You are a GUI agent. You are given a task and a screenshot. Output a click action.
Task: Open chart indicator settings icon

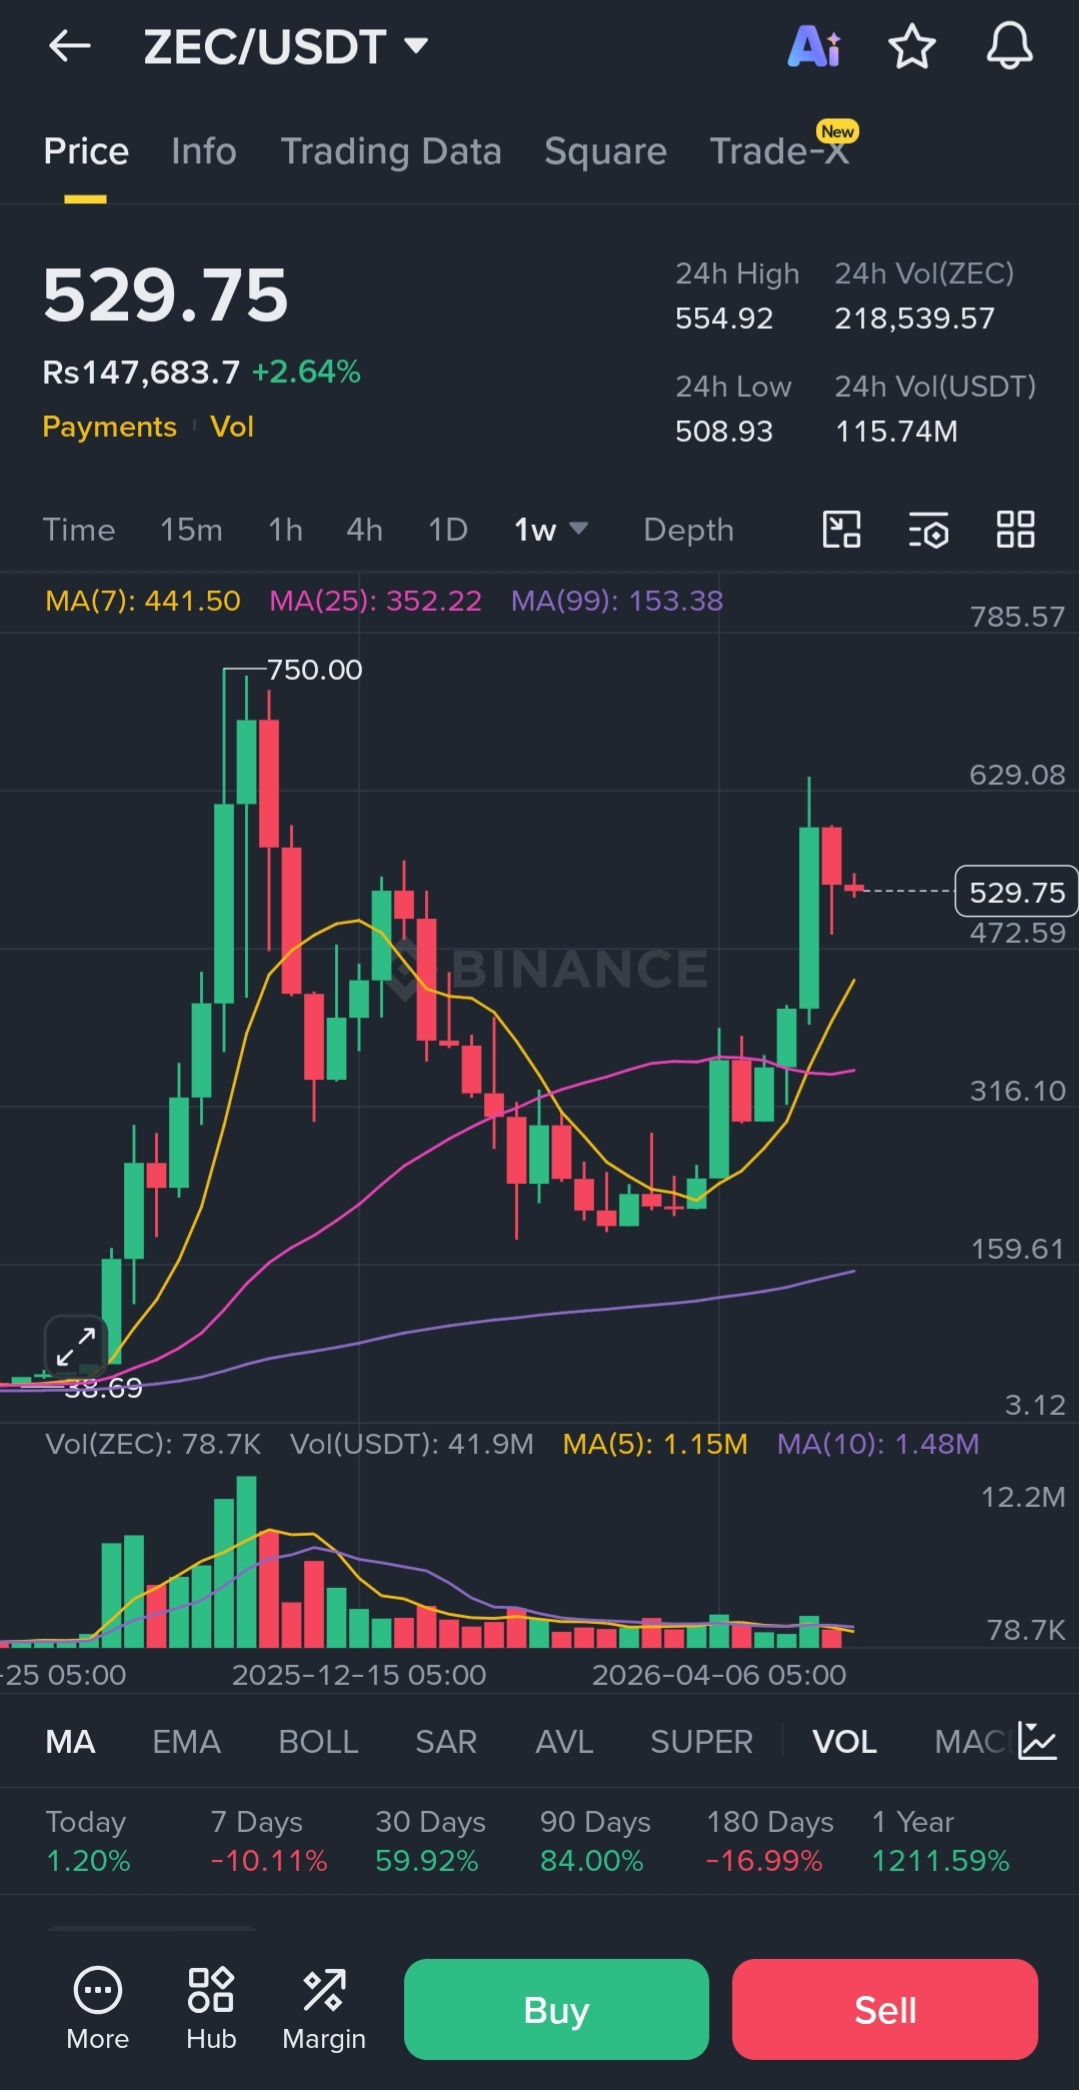pos(929,529)
